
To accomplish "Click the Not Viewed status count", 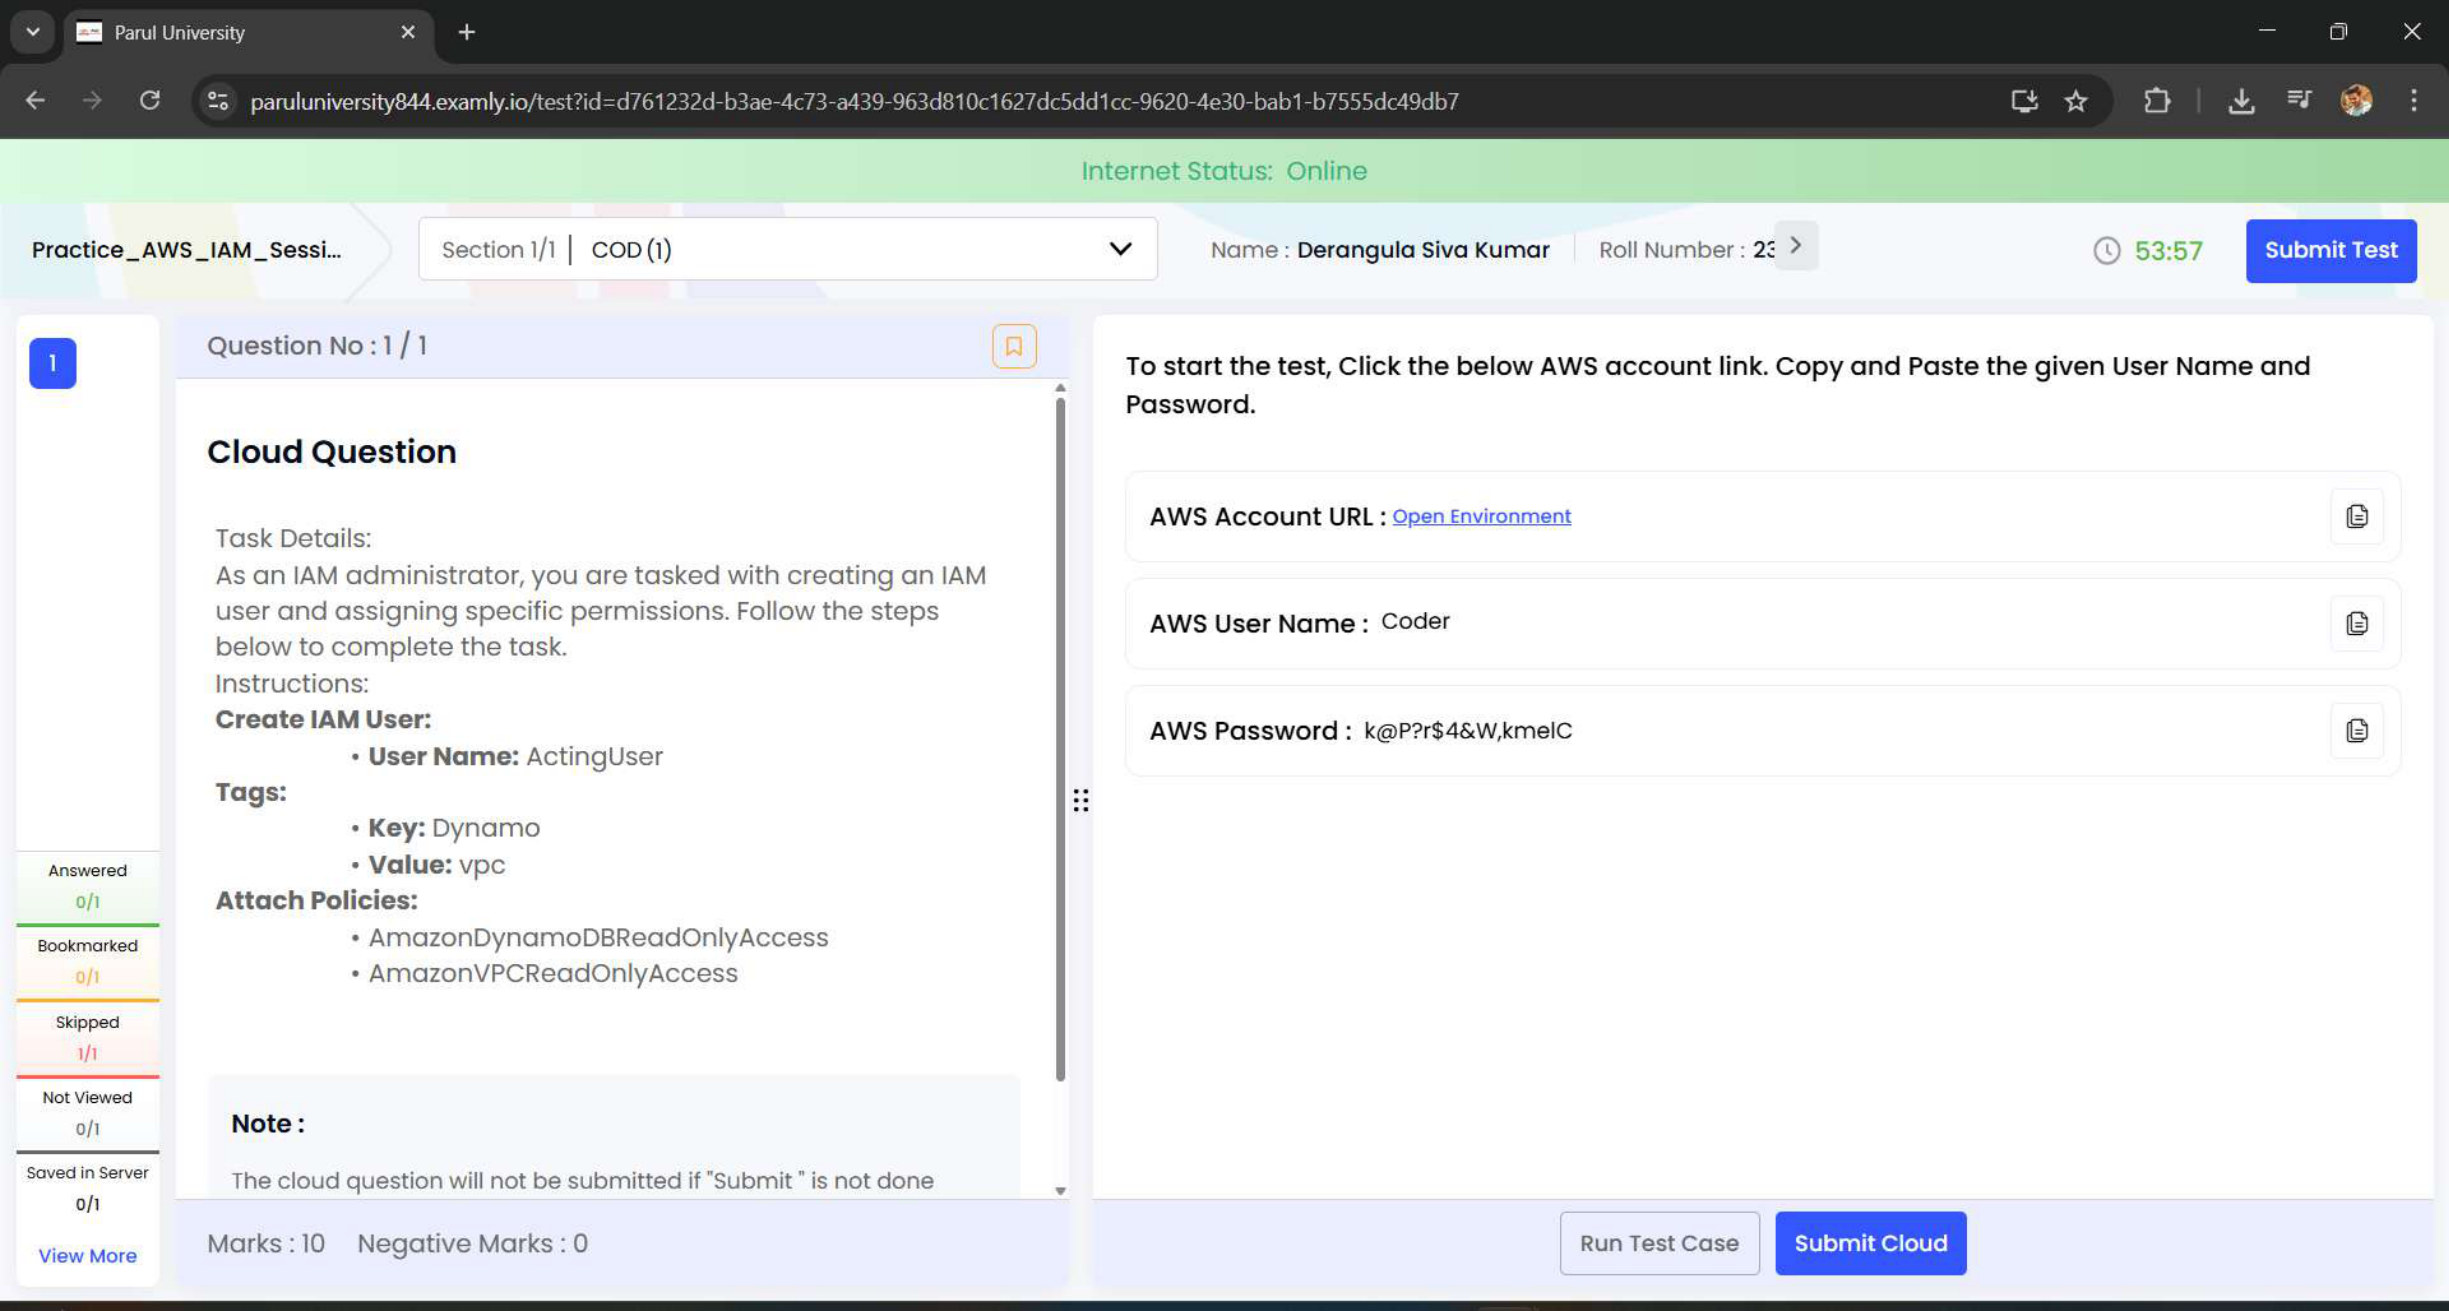I will pyautogui.click(x=88, y=1128).
